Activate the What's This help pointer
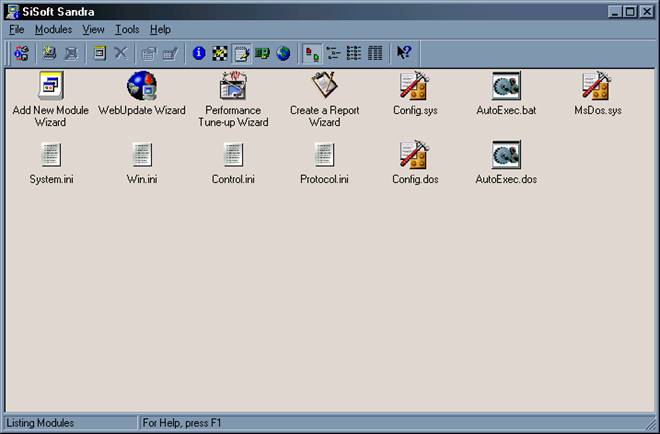This screenshot has width=660, height=434. point(404,53)
